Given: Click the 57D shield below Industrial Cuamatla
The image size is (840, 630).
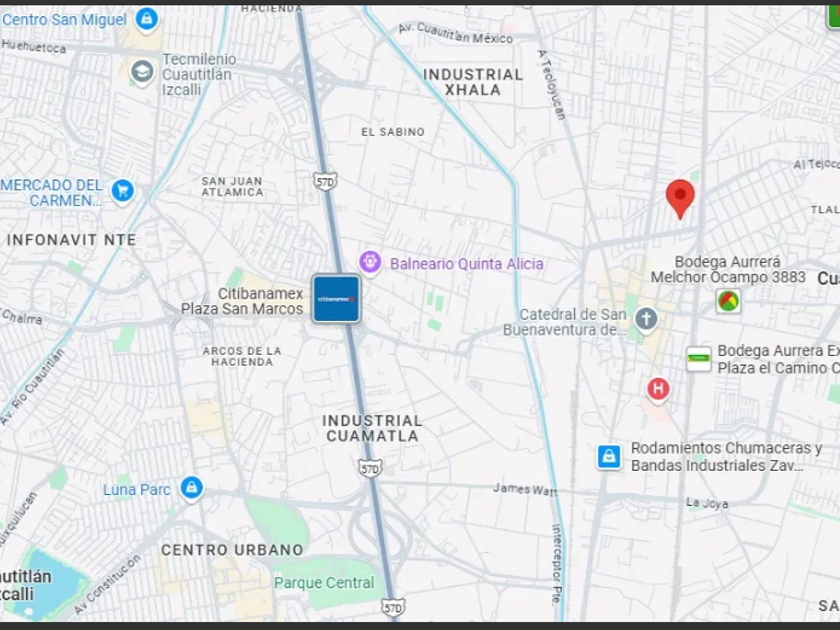Looking at the screenshot, I should pyautogui.click(x=370, y=469).
